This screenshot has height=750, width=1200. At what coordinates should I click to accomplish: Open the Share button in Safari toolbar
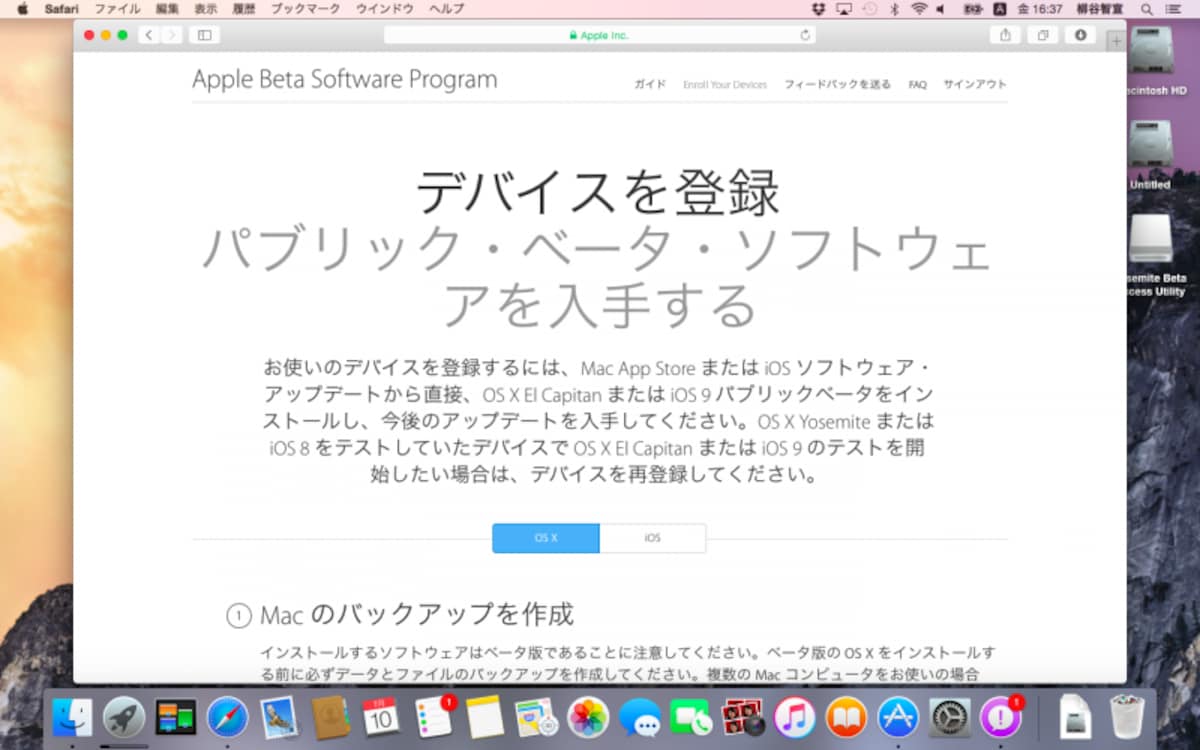pos(1005,35)
